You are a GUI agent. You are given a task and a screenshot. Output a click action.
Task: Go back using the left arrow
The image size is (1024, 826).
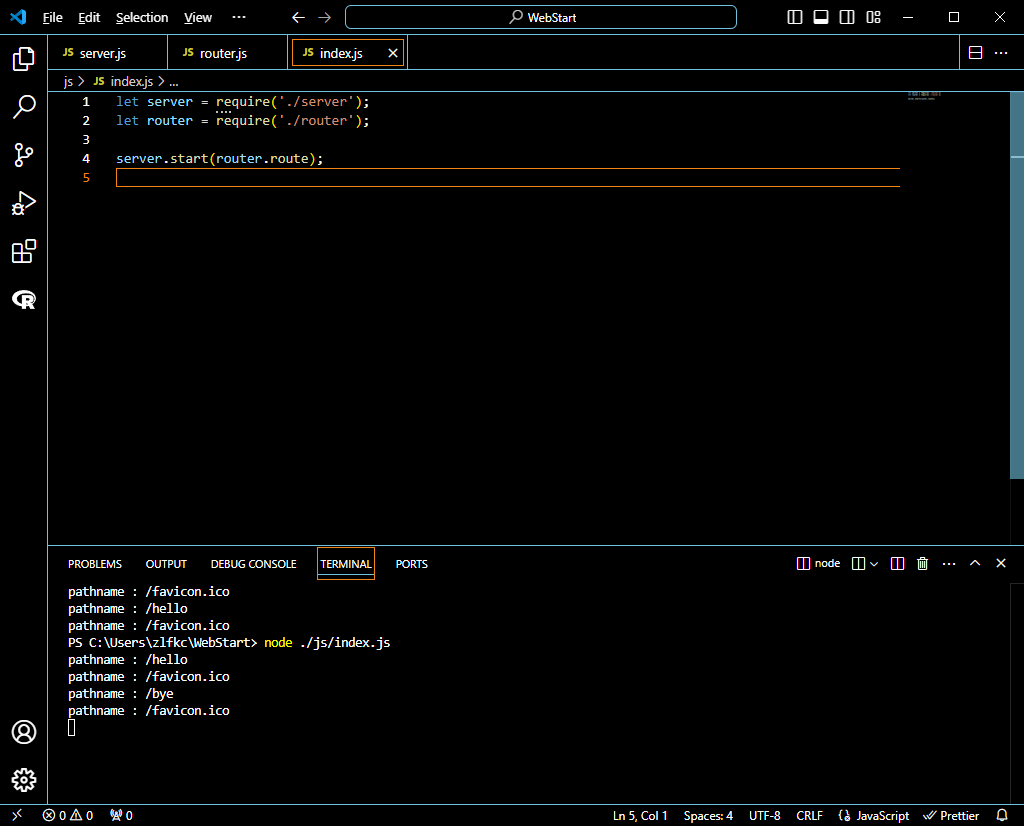click(x=298, y=18)
